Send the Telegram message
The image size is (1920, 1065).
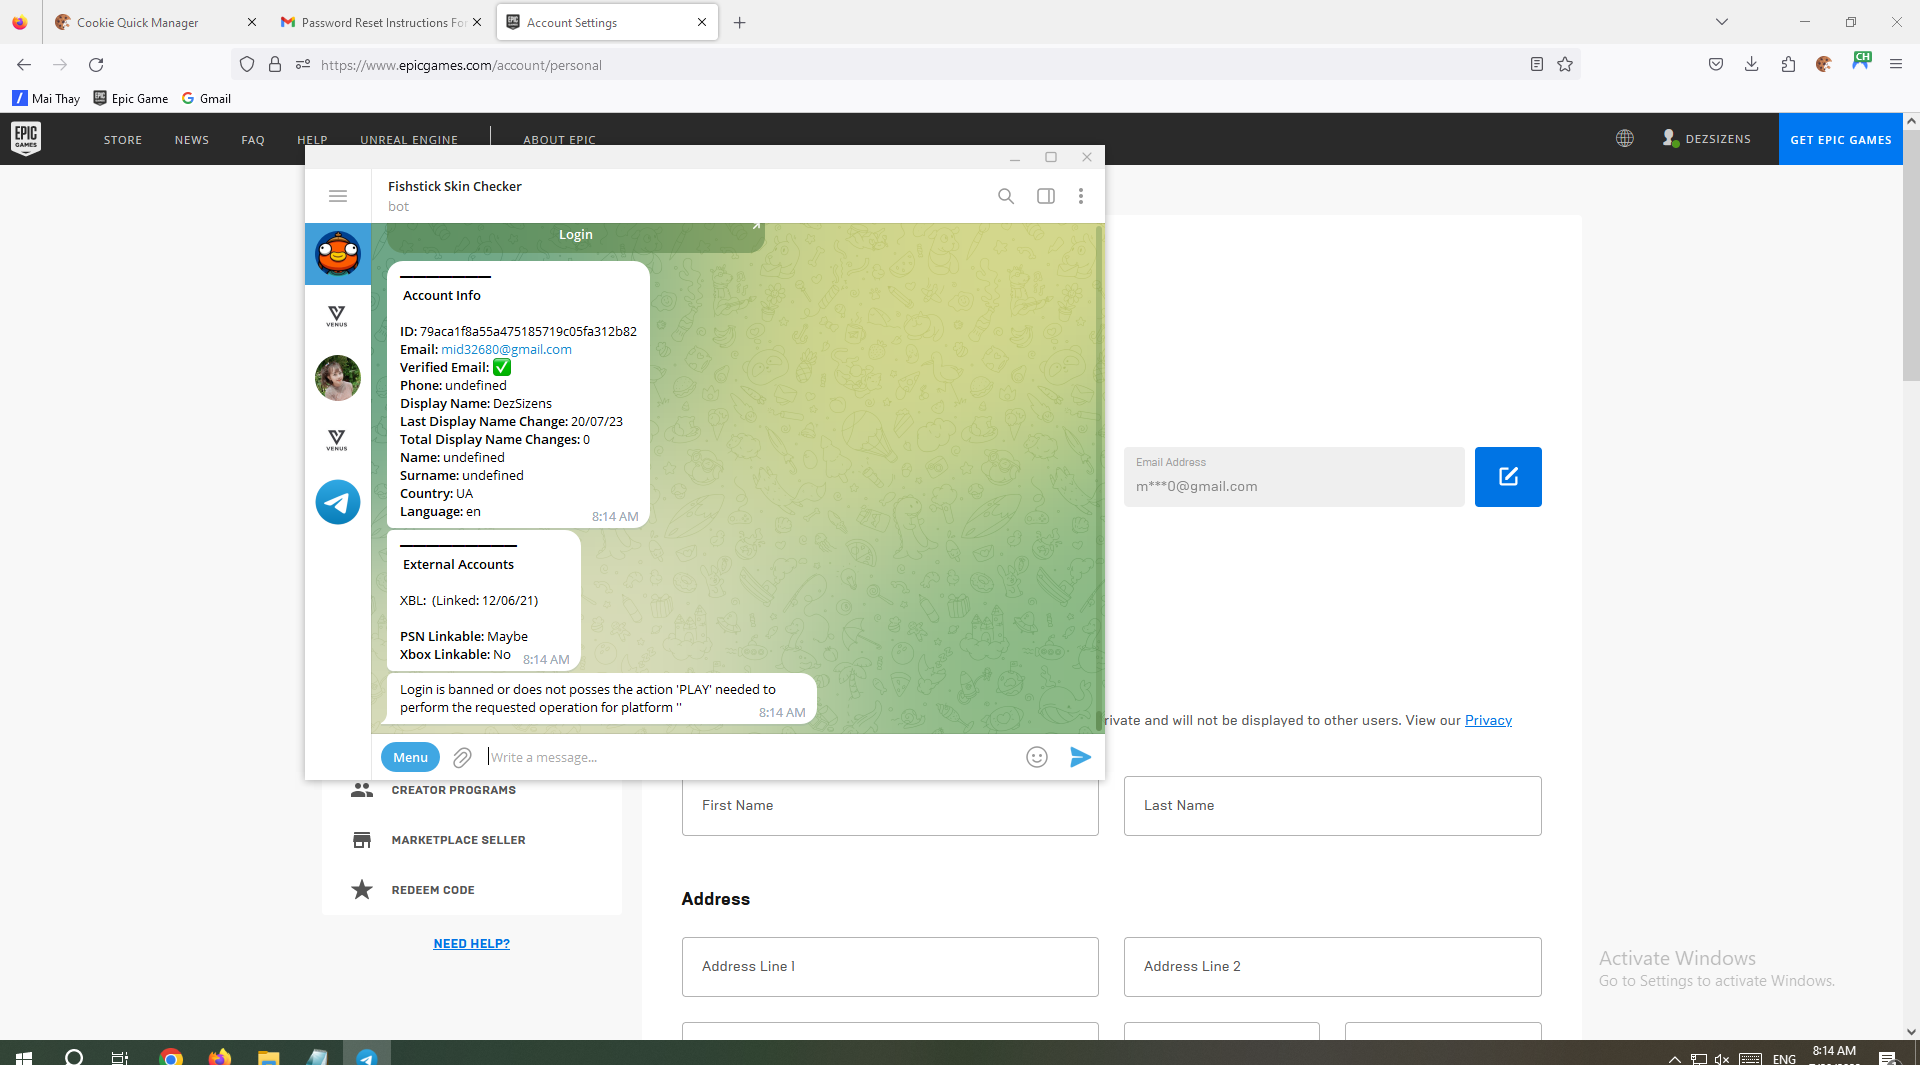coord(1080,757)
